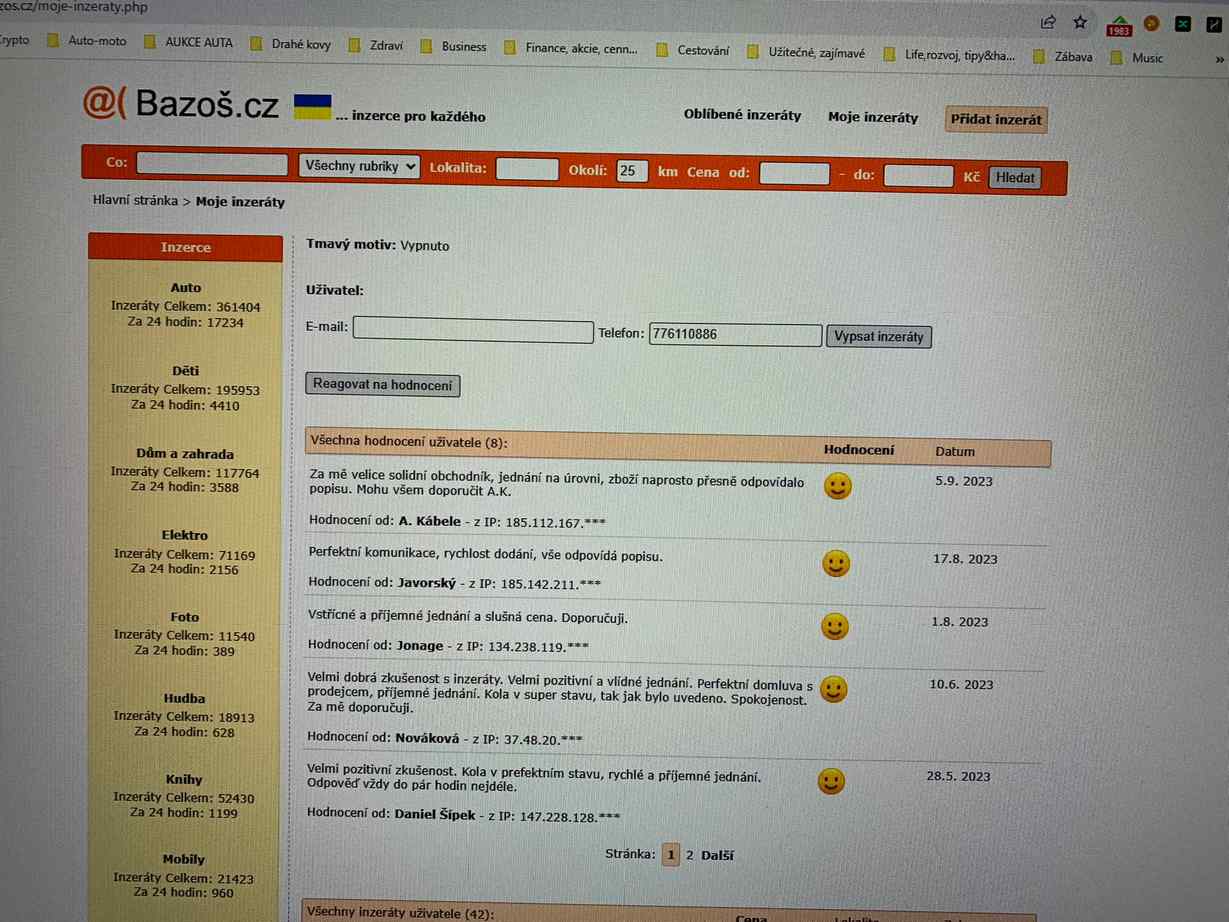This screenshot has height=922, width=1229.
Task: Click the Okolí km field with 25
Action: (x=632, y=170)
